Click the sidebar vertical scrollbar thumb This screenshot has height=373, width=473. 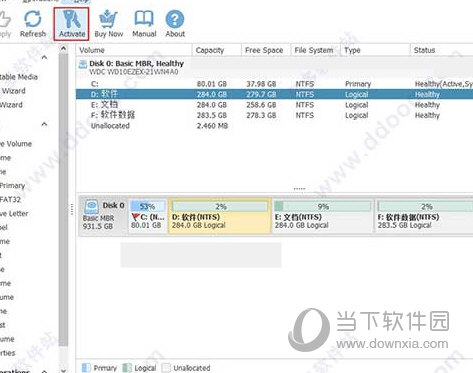(x=63, y=199)
